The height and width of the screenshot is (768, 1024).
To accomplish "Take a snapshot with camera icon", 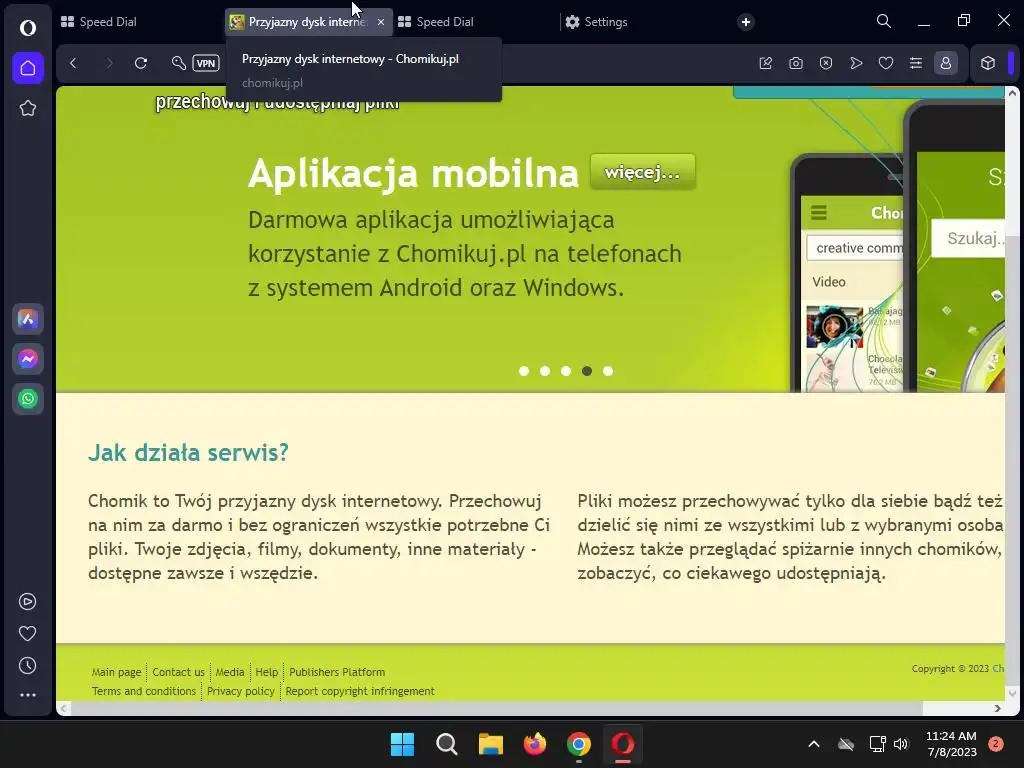I will tap(795, 63).
